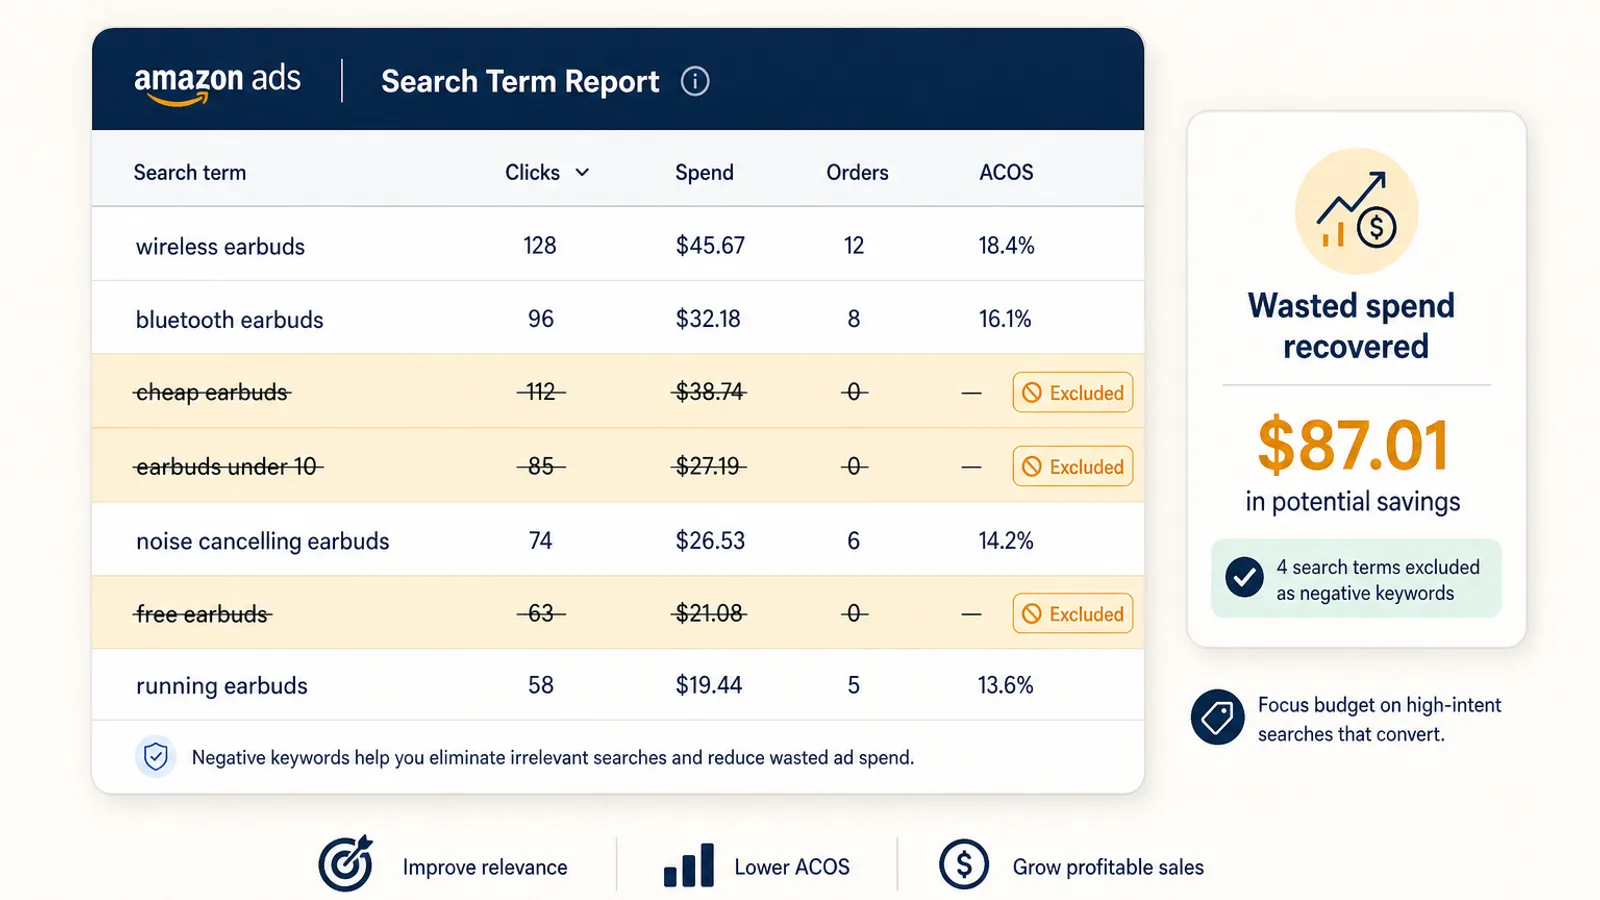Screen dimensions: 1600x900
Task: Click the struck-through $27.19 spend value
Action: pos(708,466)
